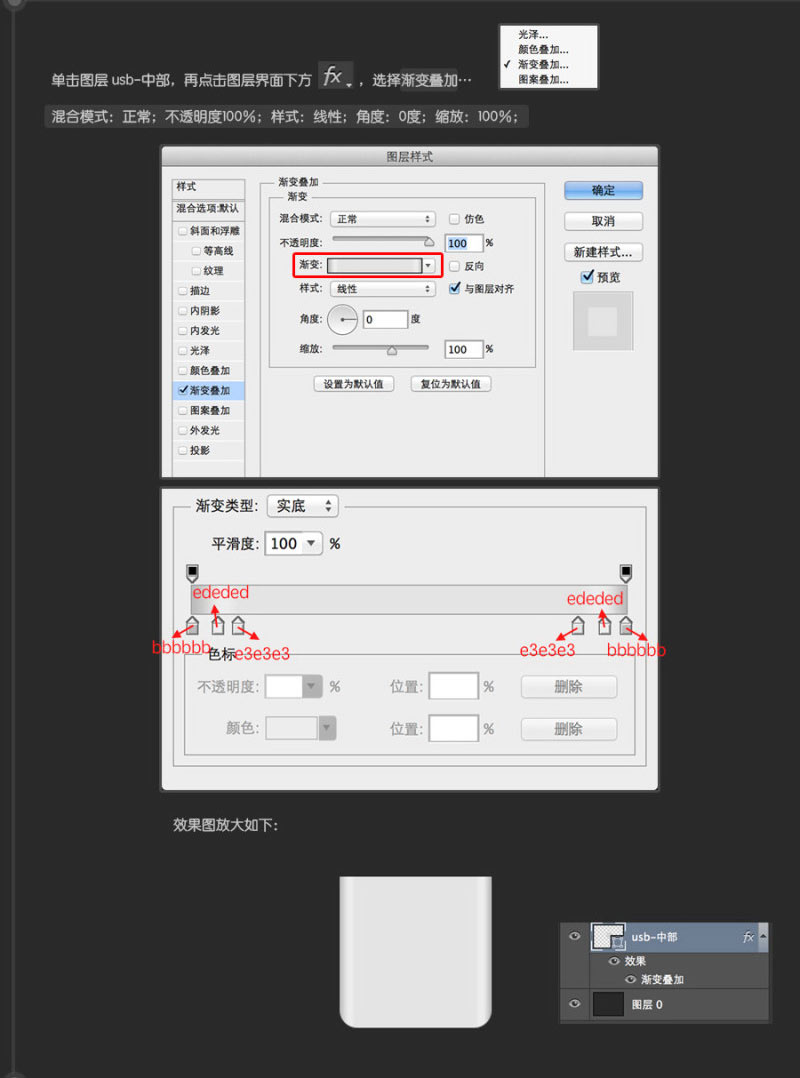Toggle visibility of 图层 0
800x1078 pixels.
click(x=575, y=1003)
